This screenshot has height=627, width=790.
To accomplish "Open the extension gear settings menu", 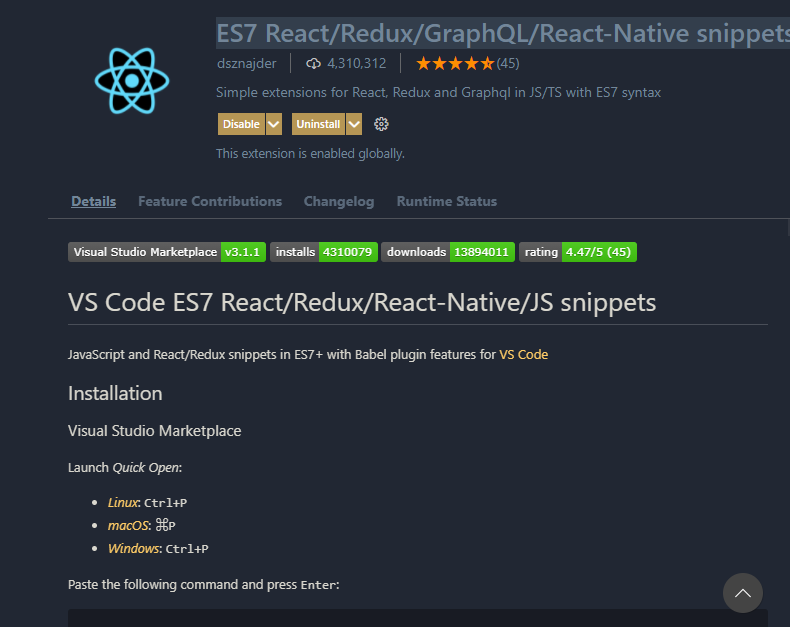I will pos(381,124).
